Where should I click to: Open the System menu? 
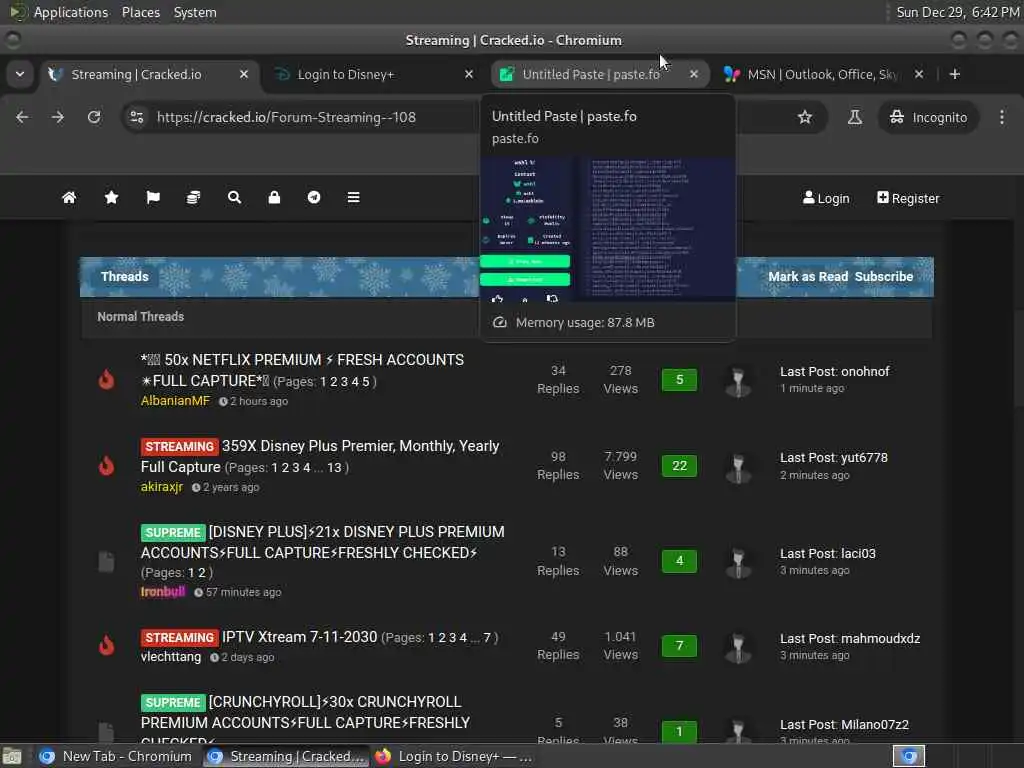pos(195,12)
